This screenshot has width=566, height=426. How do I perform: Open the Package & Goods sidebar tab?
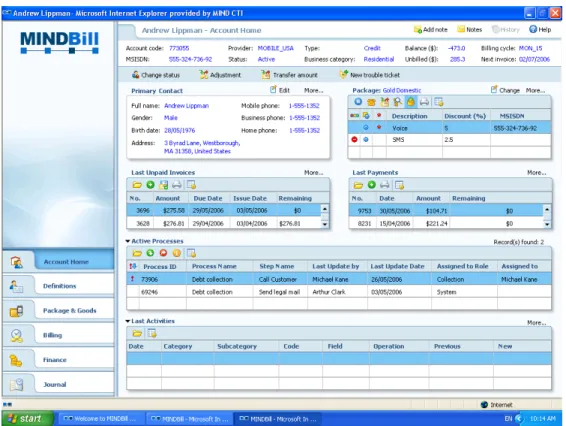[58, 310]
